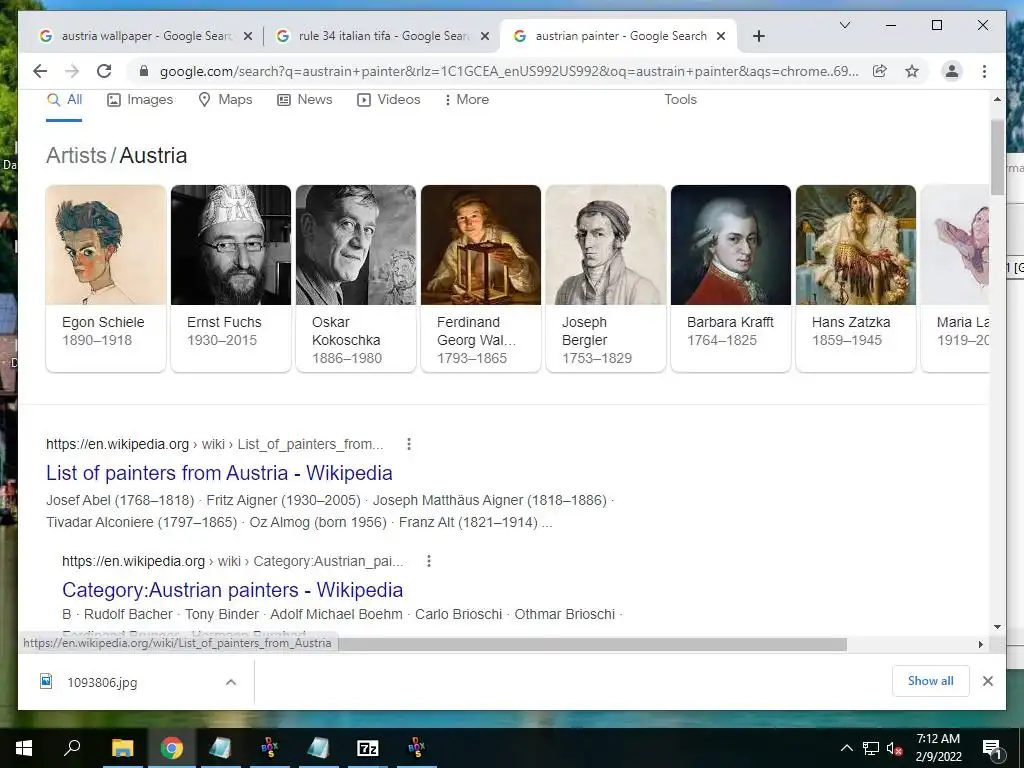
Task: Share this page using the share icon
Action: pyautogui.click(x=880, y=71)
